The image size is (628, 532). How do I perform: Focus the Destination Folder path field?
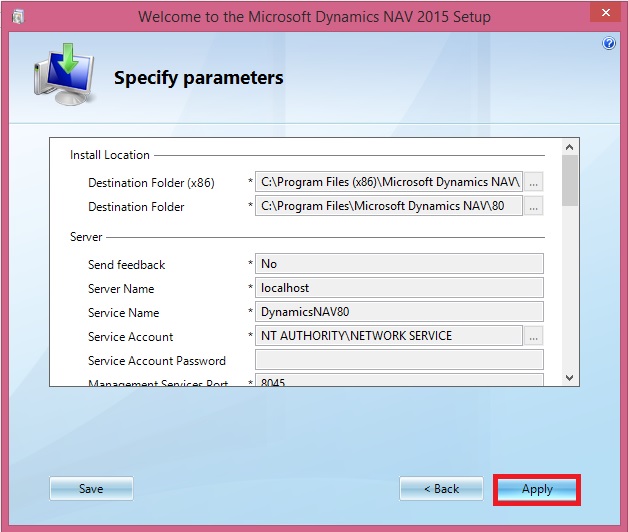coord(389,207)
